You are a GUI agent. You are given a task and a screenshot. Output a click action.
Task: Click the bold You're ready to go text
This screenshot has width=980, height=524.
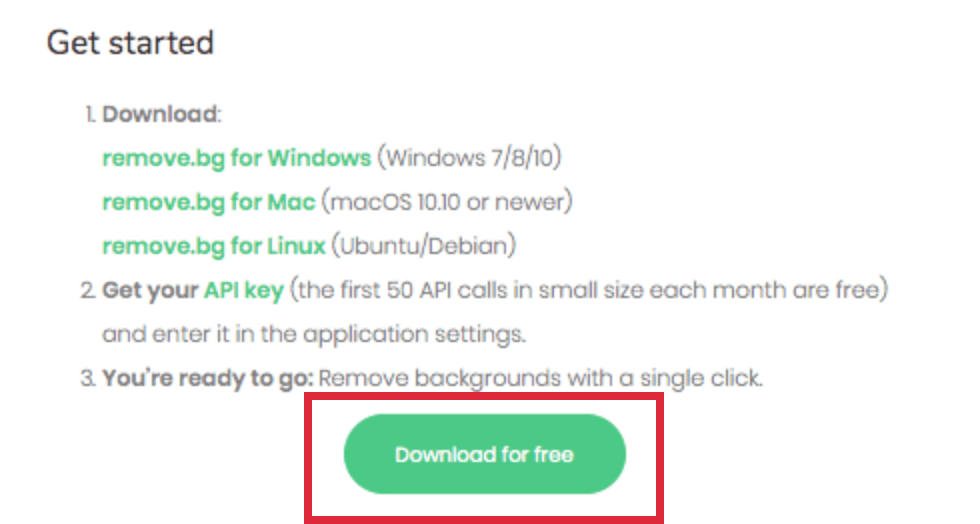pyautogui.click(x=208, y=378)
